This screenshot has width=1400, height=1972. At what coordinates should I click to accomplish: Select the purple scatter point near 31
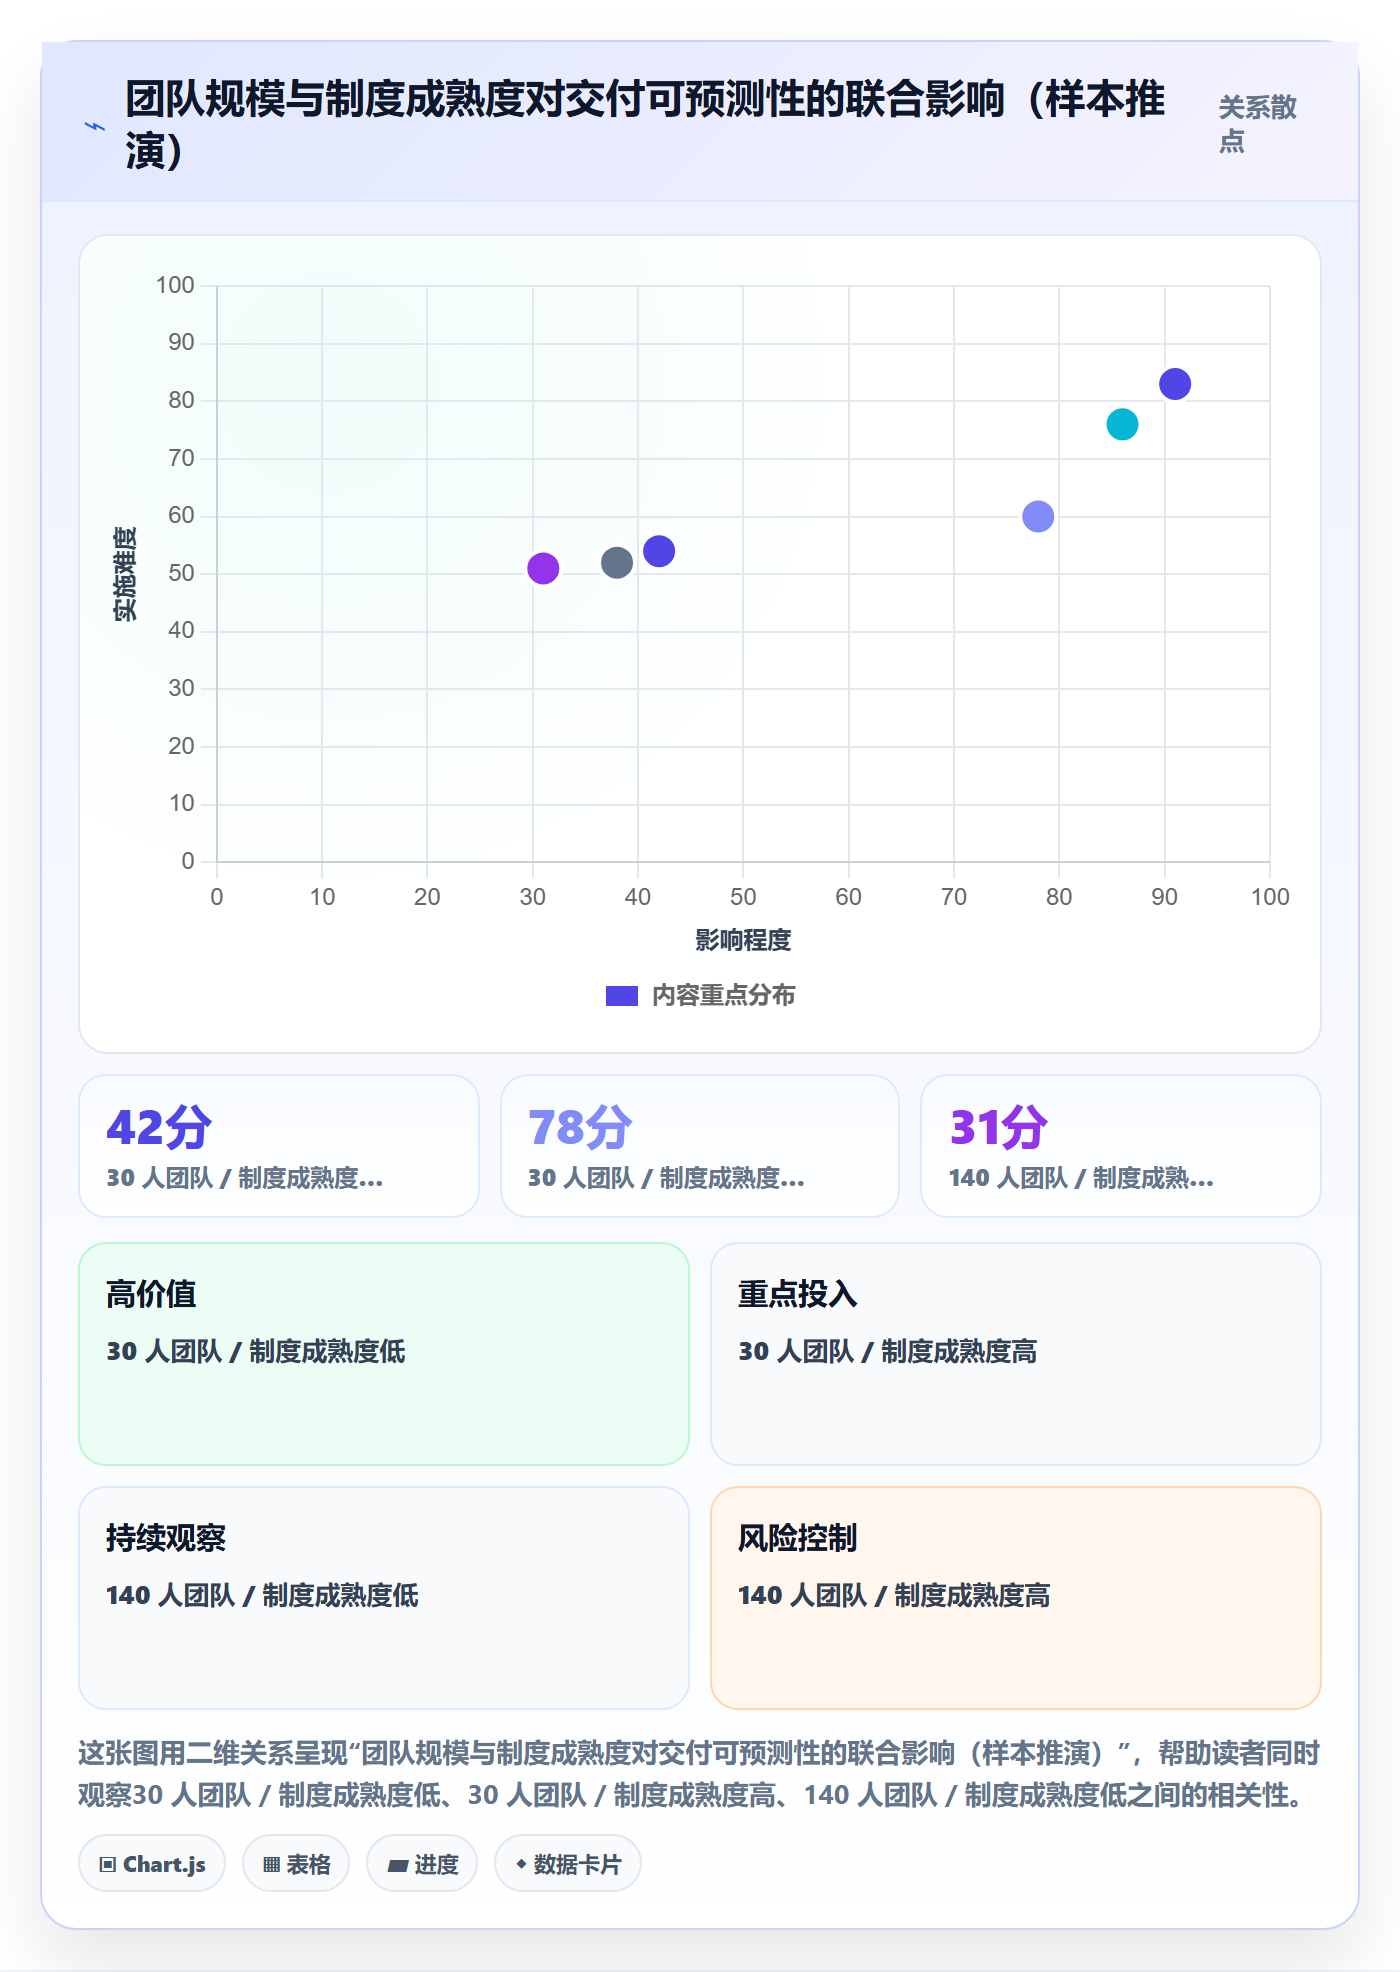click(x=543, y=568)
